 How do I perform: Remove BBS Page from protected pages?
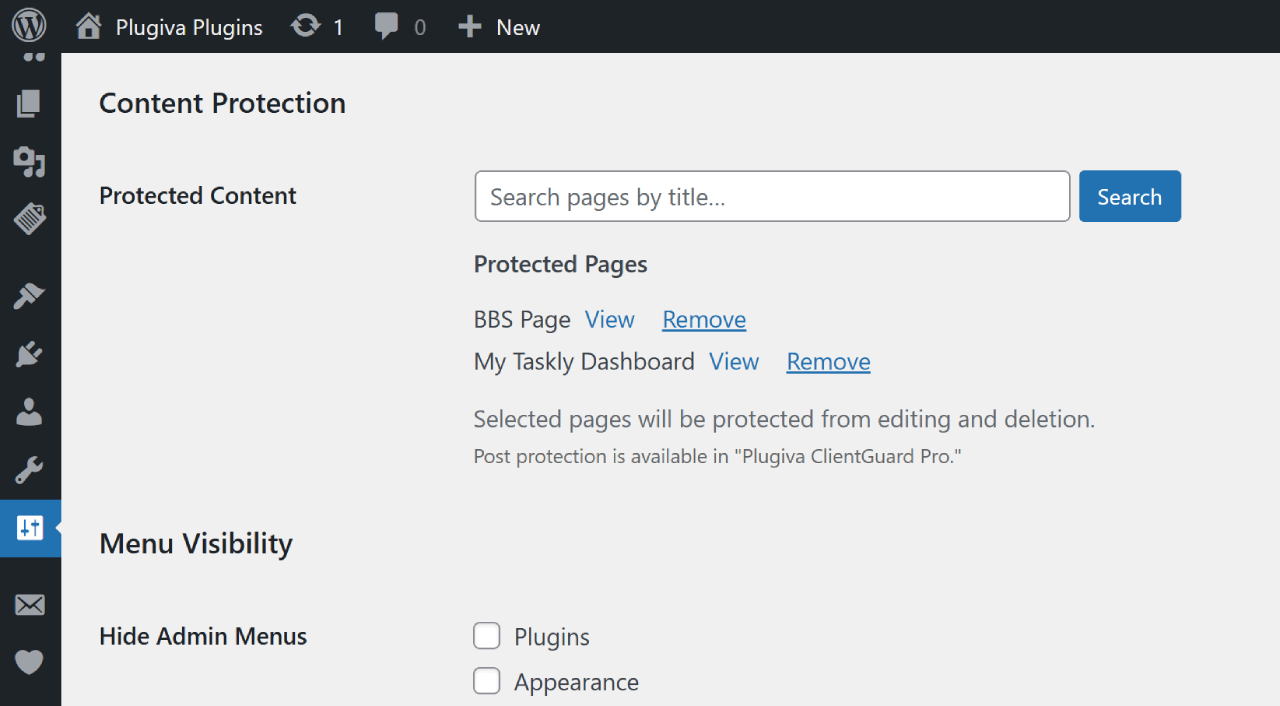(x=703, y=319)
